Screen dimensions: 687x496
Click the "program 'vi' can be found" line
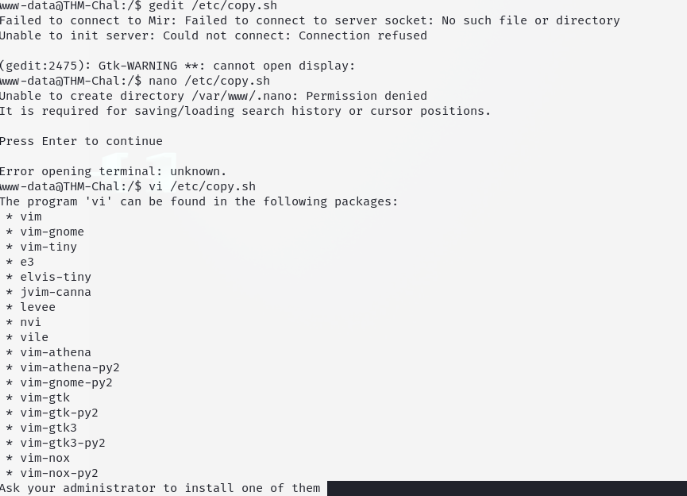pyautogui.click(x=198, y=201)
